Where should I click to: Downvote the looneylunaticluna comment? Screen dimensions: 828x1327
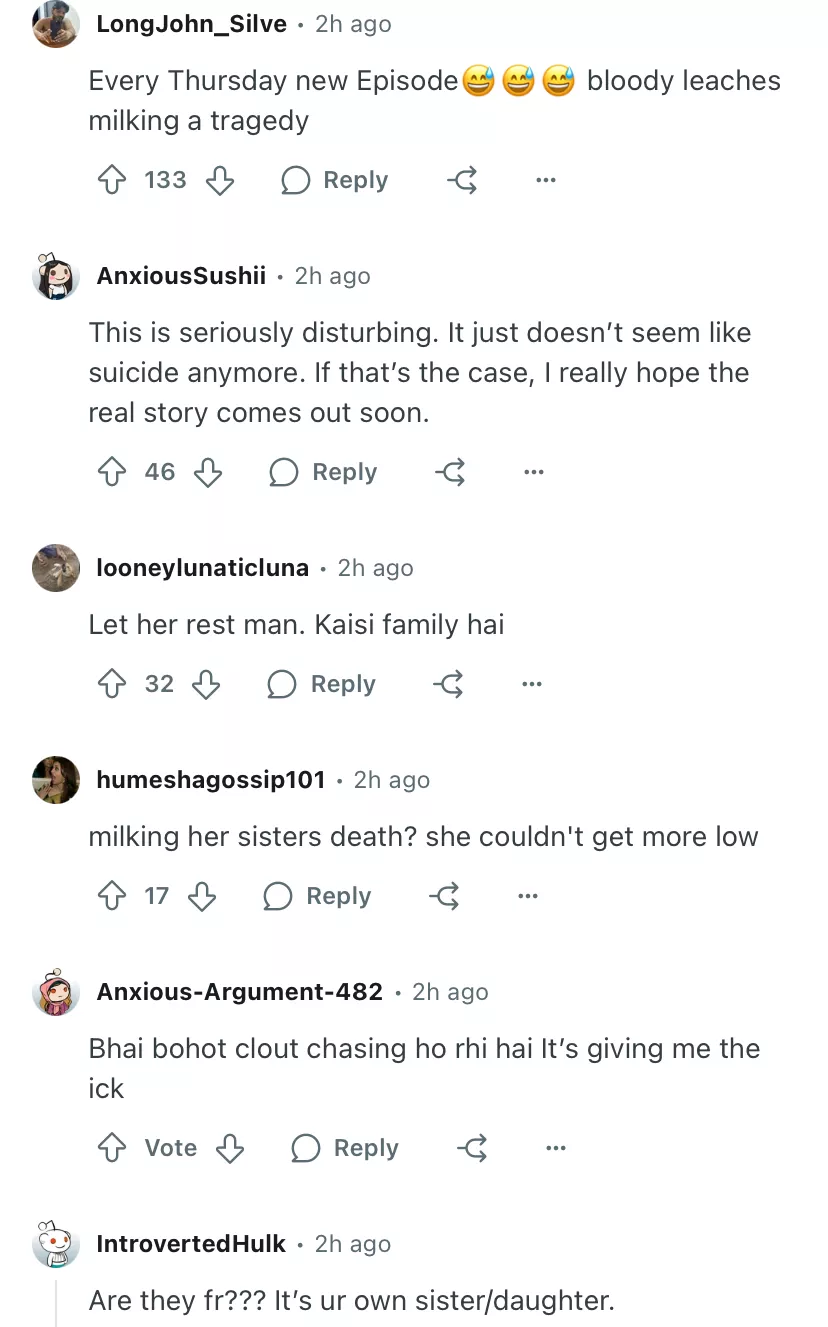point(206,684)
